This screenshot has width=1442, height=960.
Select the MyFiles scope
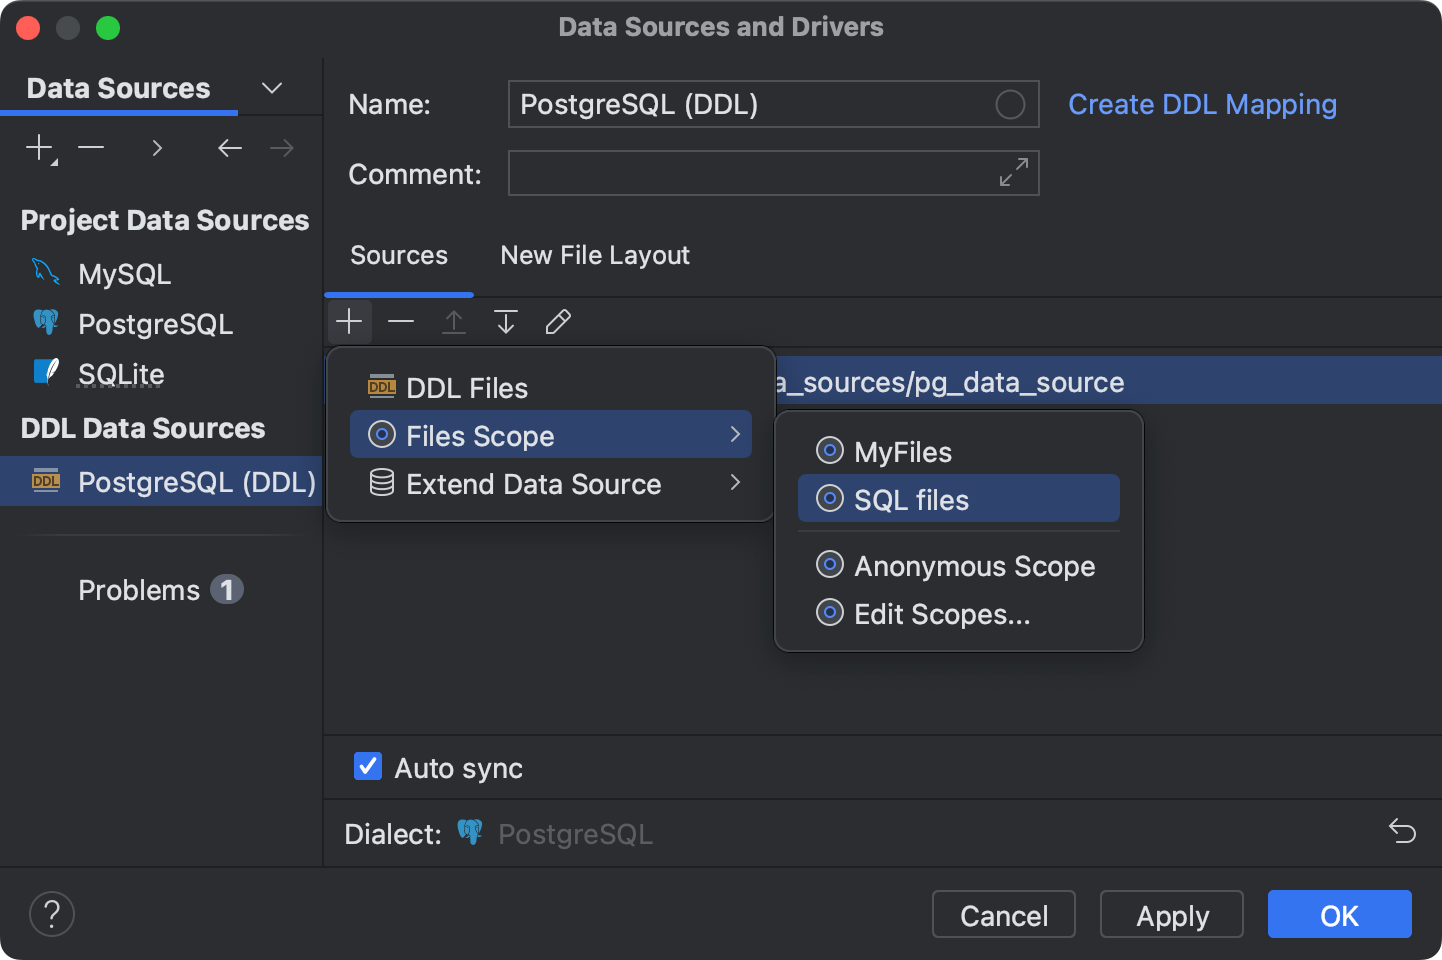[x=901, y=451]
